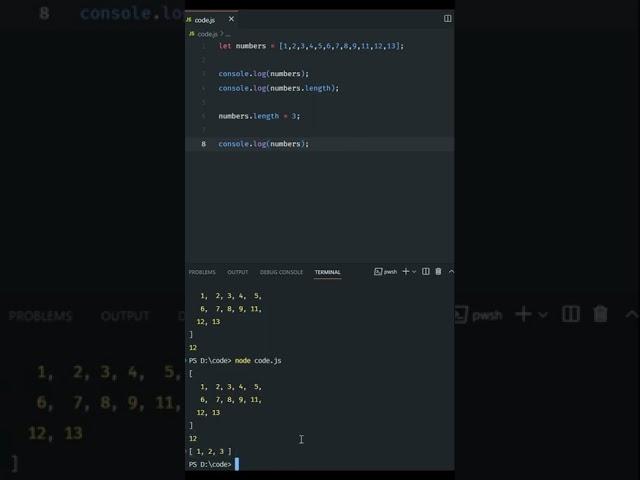Screen dimensions: 640x480
Task: Click the pwsh terminal shell label
Action: click(386, 272)
